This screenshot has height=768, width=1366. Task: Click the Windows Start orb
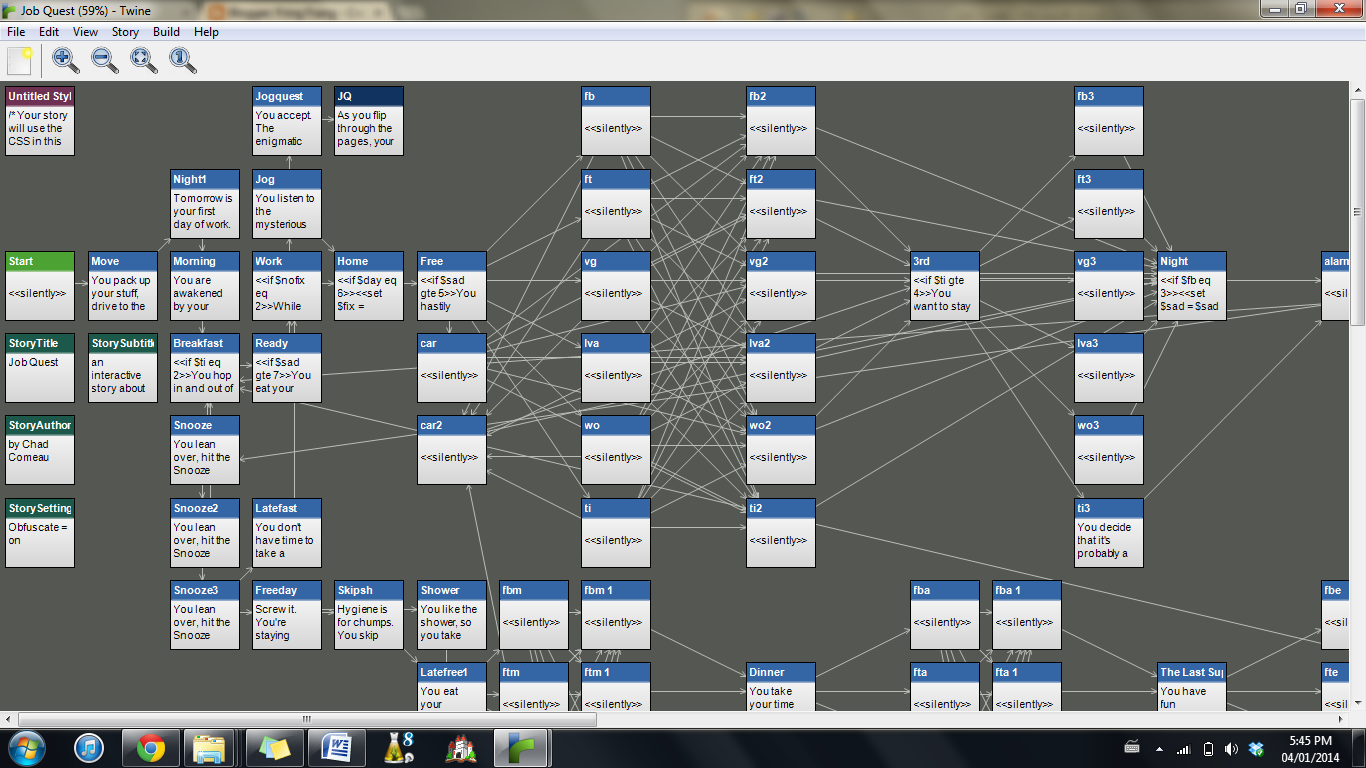(26, 747)
